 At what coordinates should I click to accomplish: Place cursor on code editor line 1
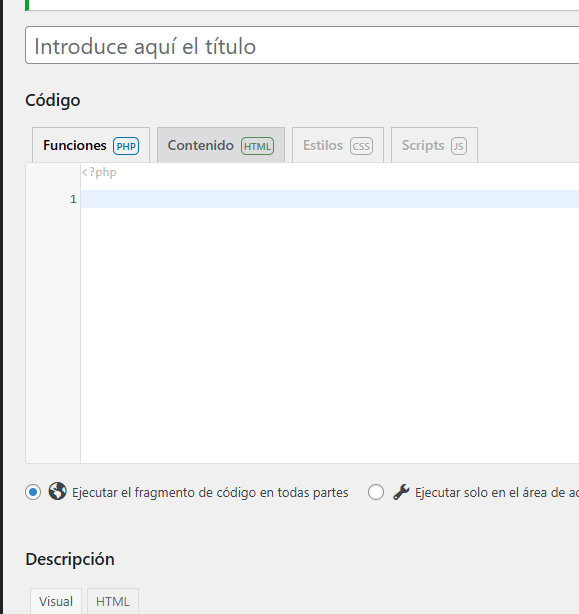330,199
